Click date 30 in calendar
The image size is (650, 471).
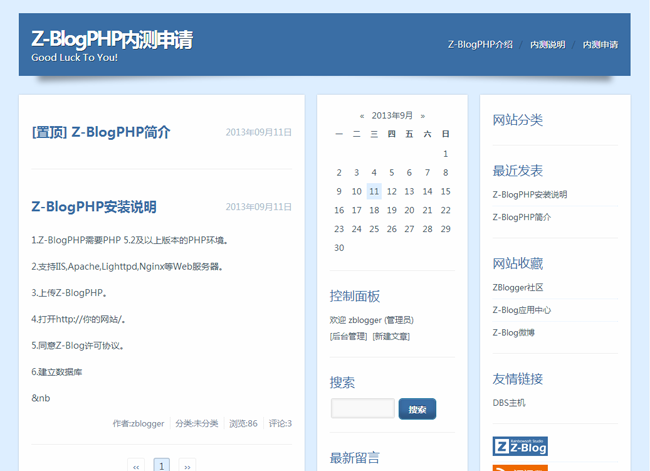coord(339,248)
